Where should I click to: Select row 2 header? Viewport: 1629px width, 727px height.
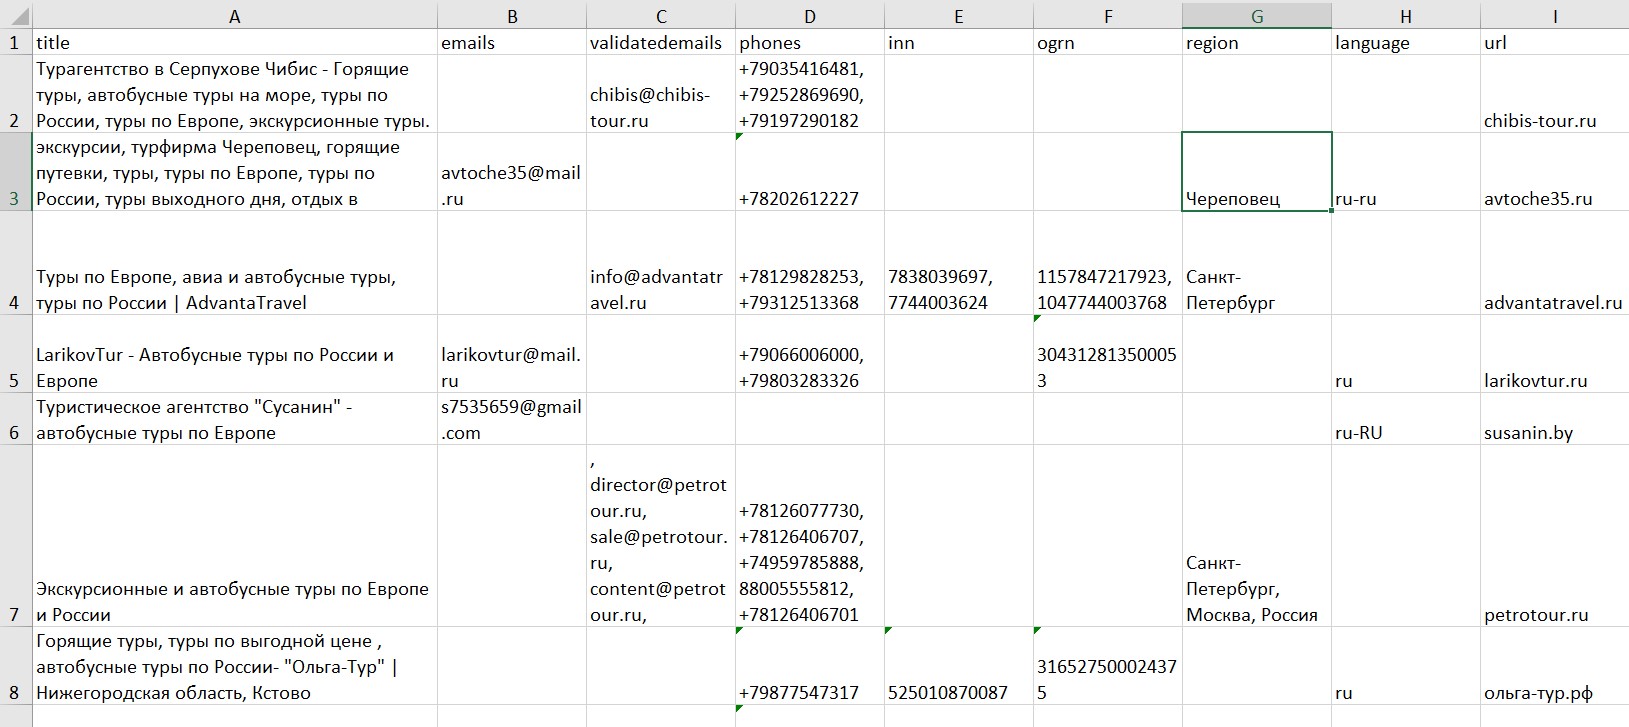tap(16, 94)
